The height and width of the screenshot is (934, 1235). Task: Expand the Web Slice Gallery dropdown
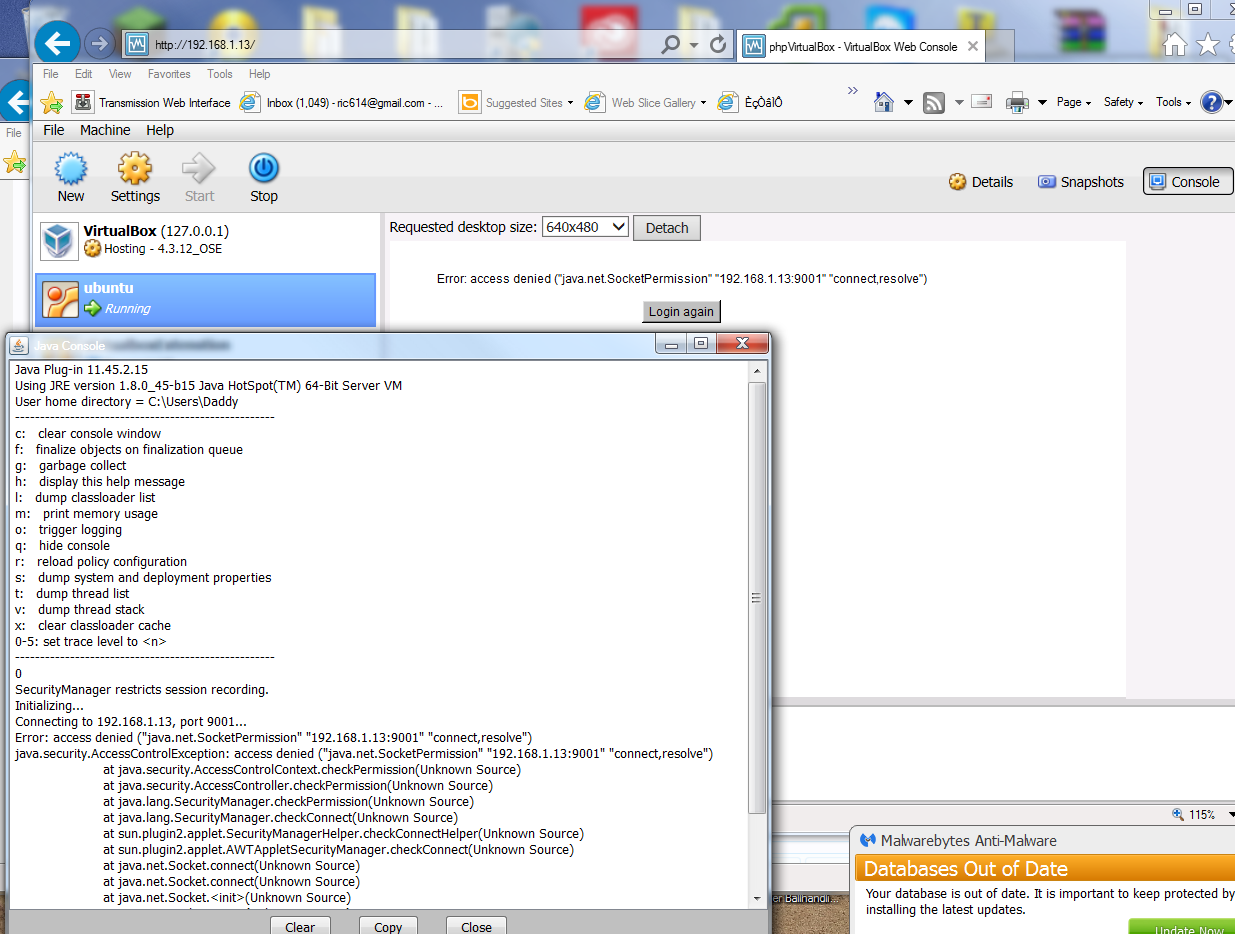[x=703, y=103]
